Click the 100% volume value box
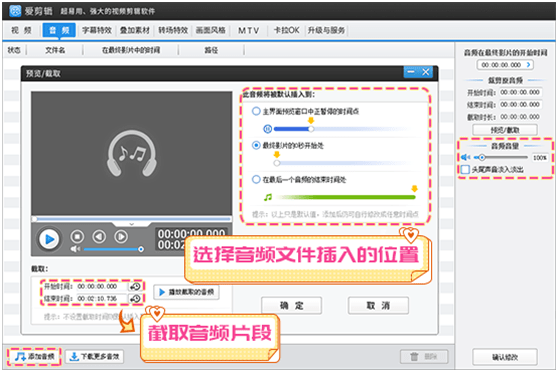This screenshot has width=558, height=372. [540, 157]
